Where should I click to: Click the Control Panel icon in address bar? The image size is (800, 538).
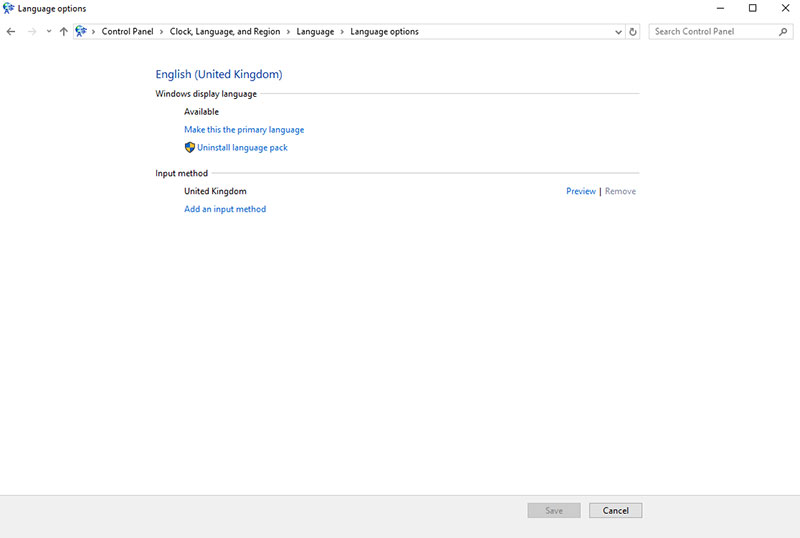click(x=81, y=32)
